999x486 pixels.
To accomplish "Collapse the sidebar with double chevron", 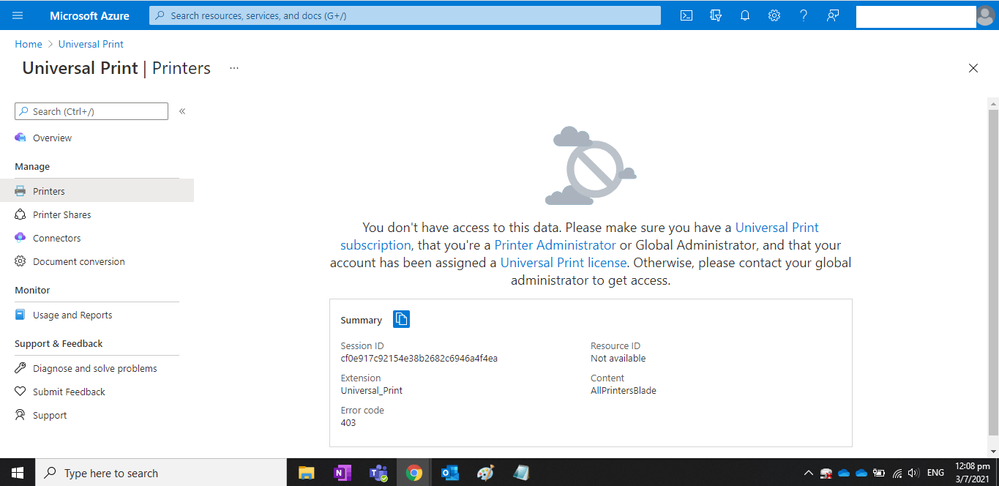I will 182,111.
